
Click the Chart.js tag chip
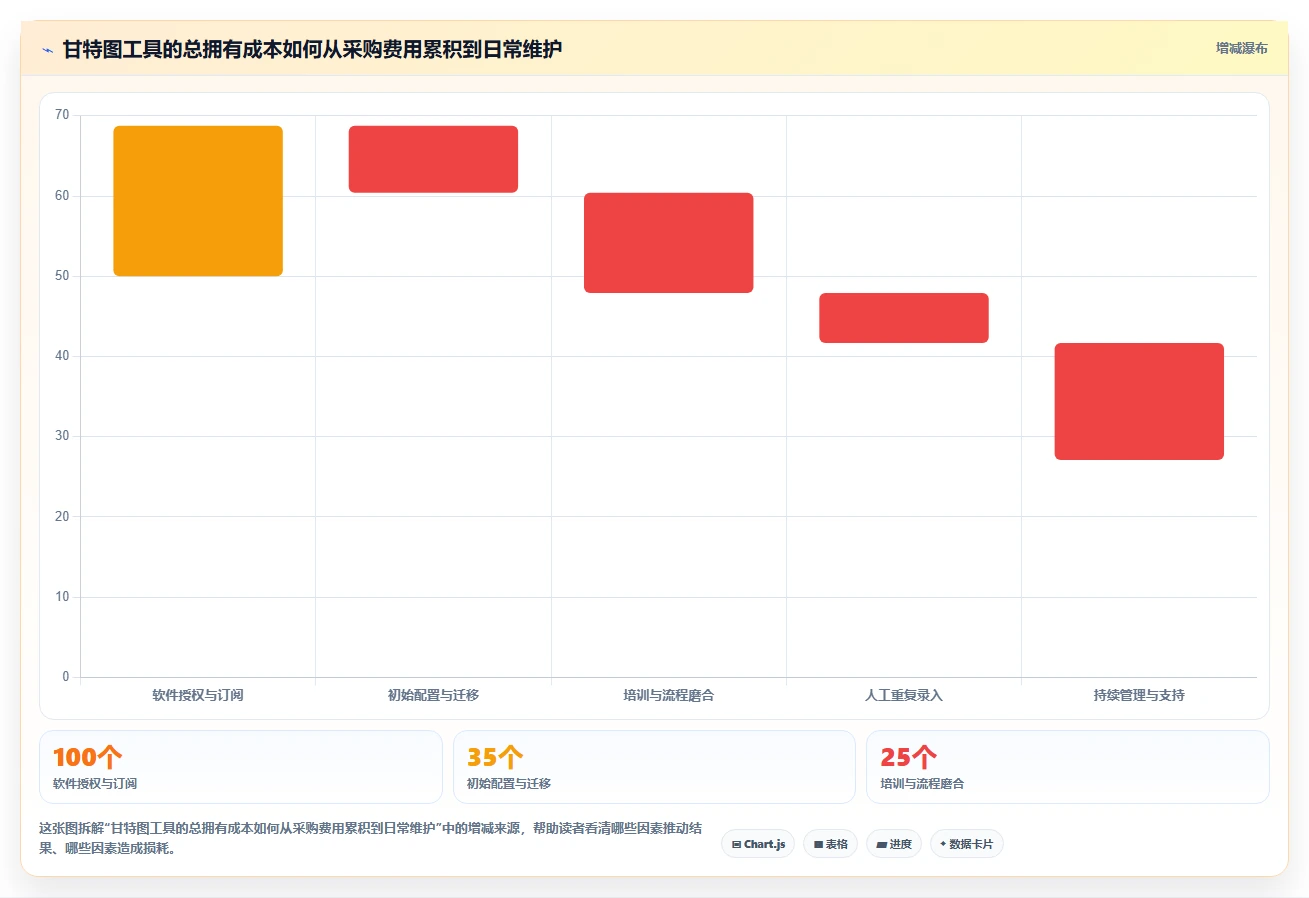point(758,844)
